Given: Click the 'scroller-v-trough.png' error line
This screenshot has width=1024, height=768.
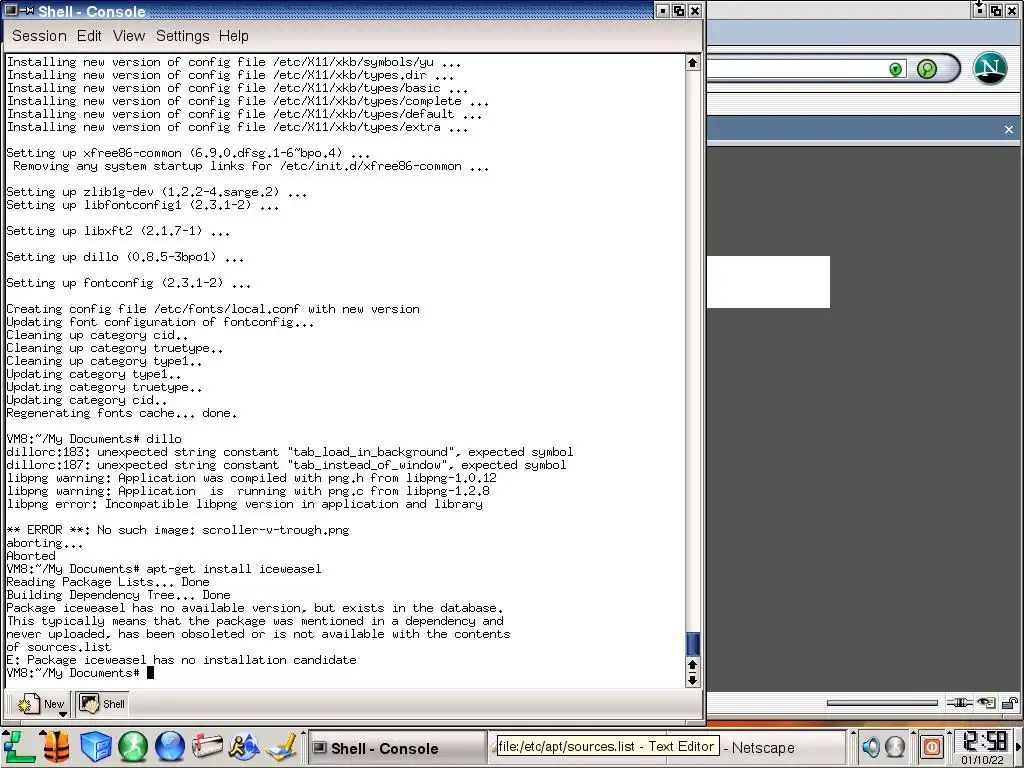Looking at the screenshot, I should (x=178, y=530).
